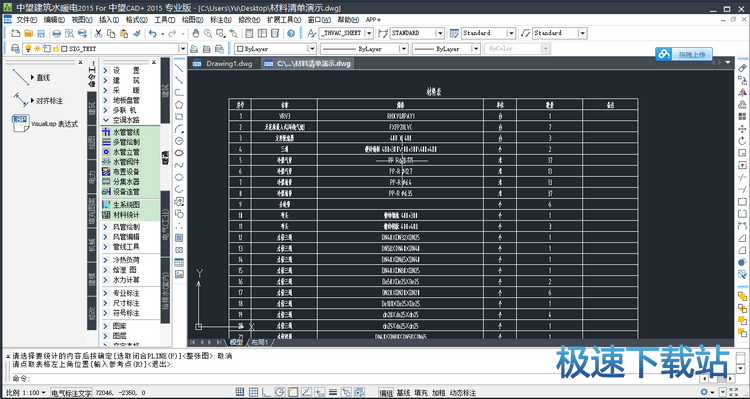Click the 设备连管 item

click(x=121, y=192)
